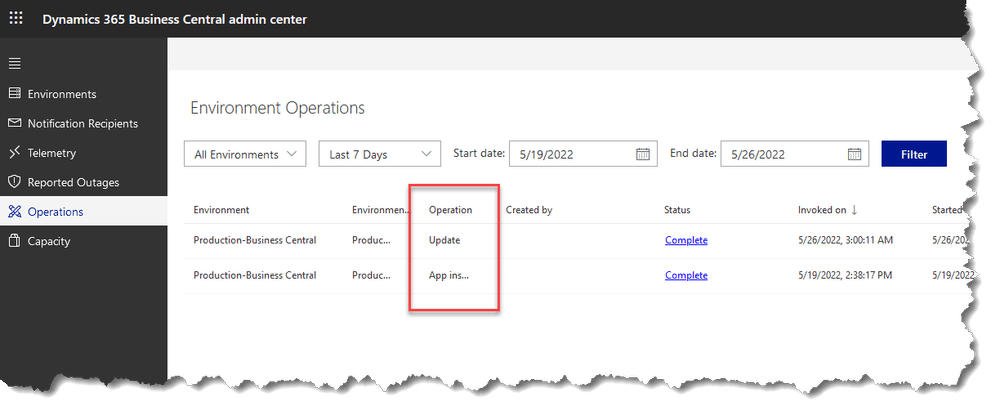This screenshot has width=1000, height=411.
Task: Click the Invoked on column header
Action: 822,210
